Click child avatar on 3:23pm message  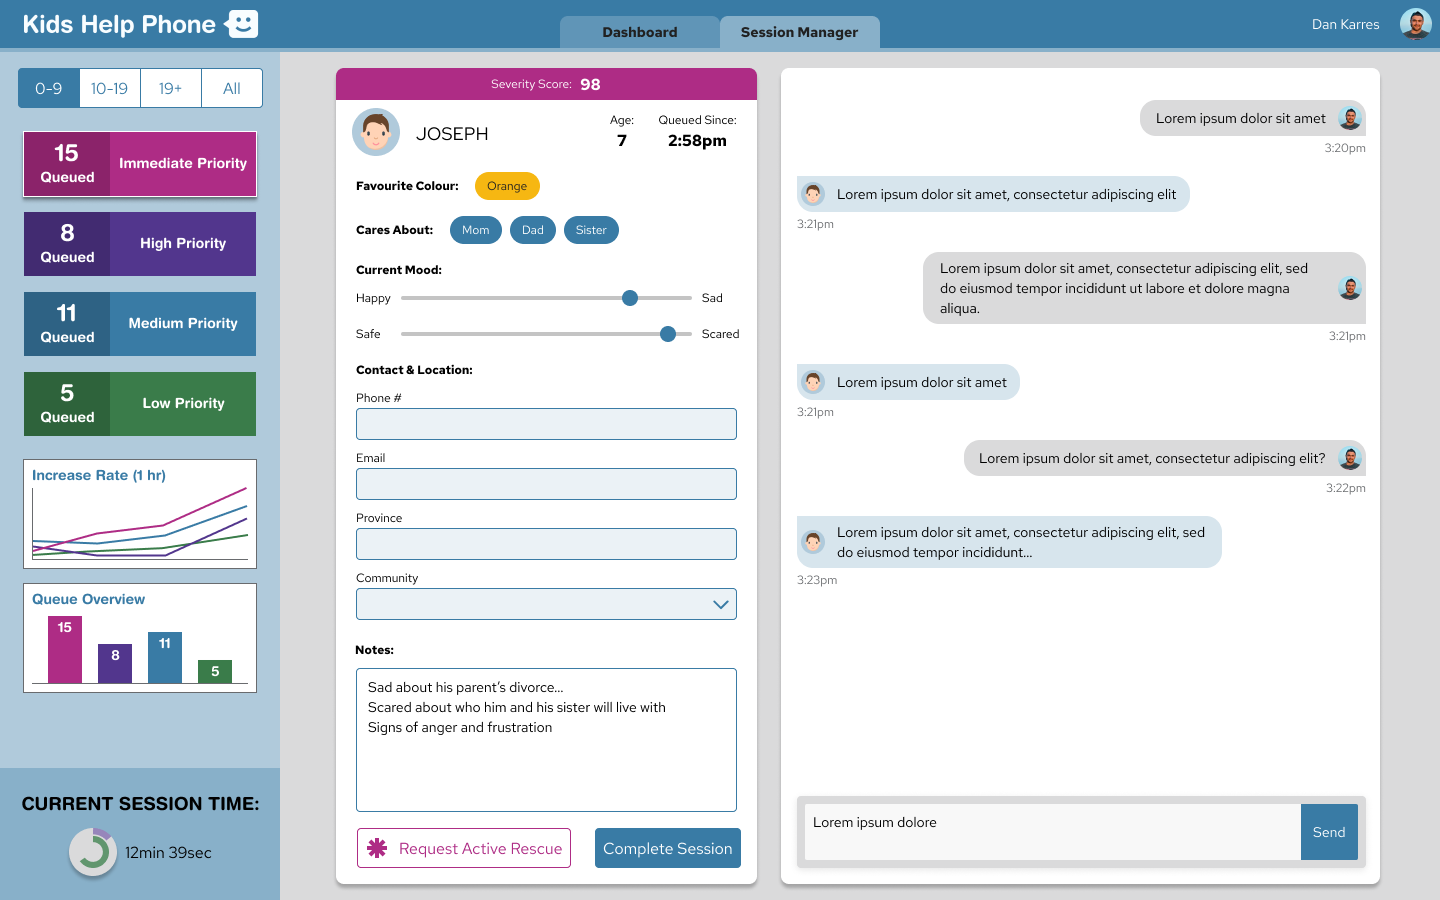pos(813,542)
